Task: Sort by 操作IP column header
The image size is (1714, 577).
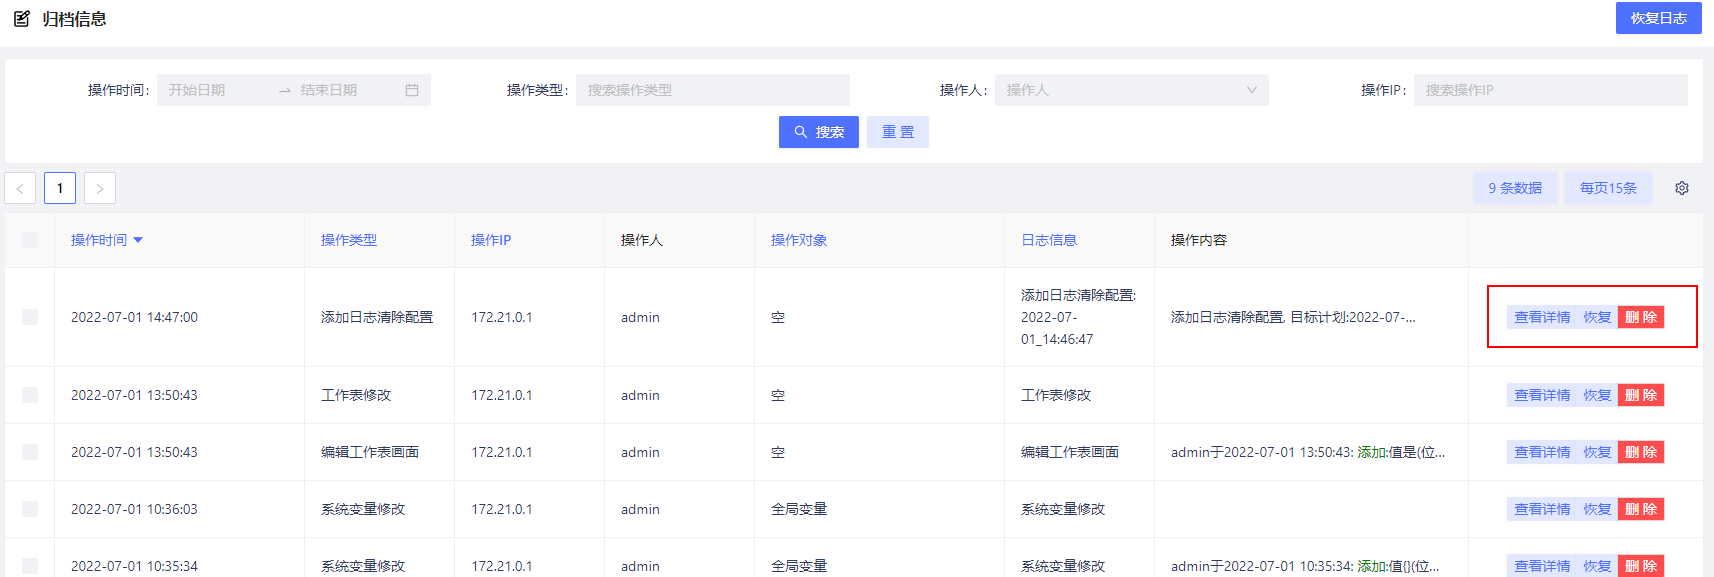Action: [x=491, y=240]
